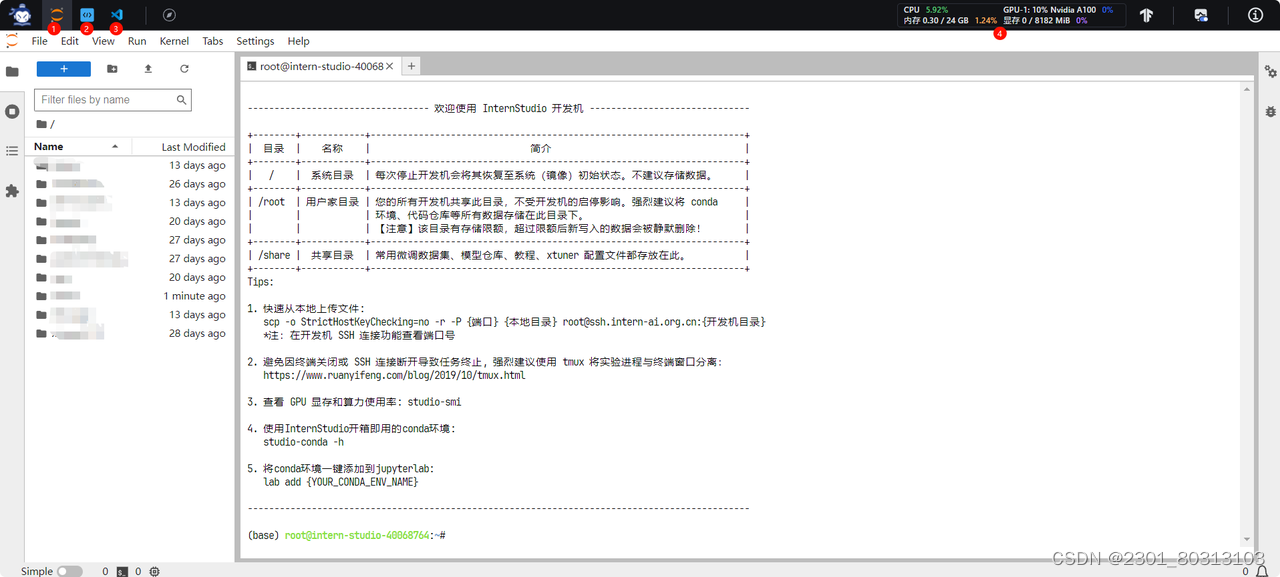
Task: Open the Kernel menu
Action: pyautogui.click(x=174, y=41)
